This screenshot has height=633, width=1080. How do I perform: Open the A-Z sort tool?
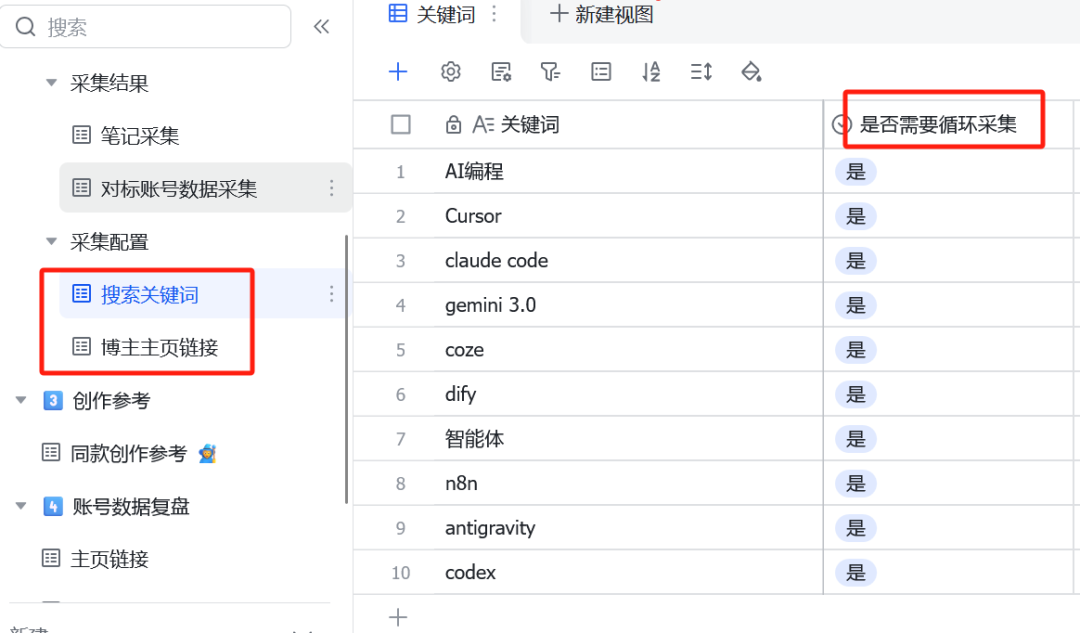coord(651,72)
